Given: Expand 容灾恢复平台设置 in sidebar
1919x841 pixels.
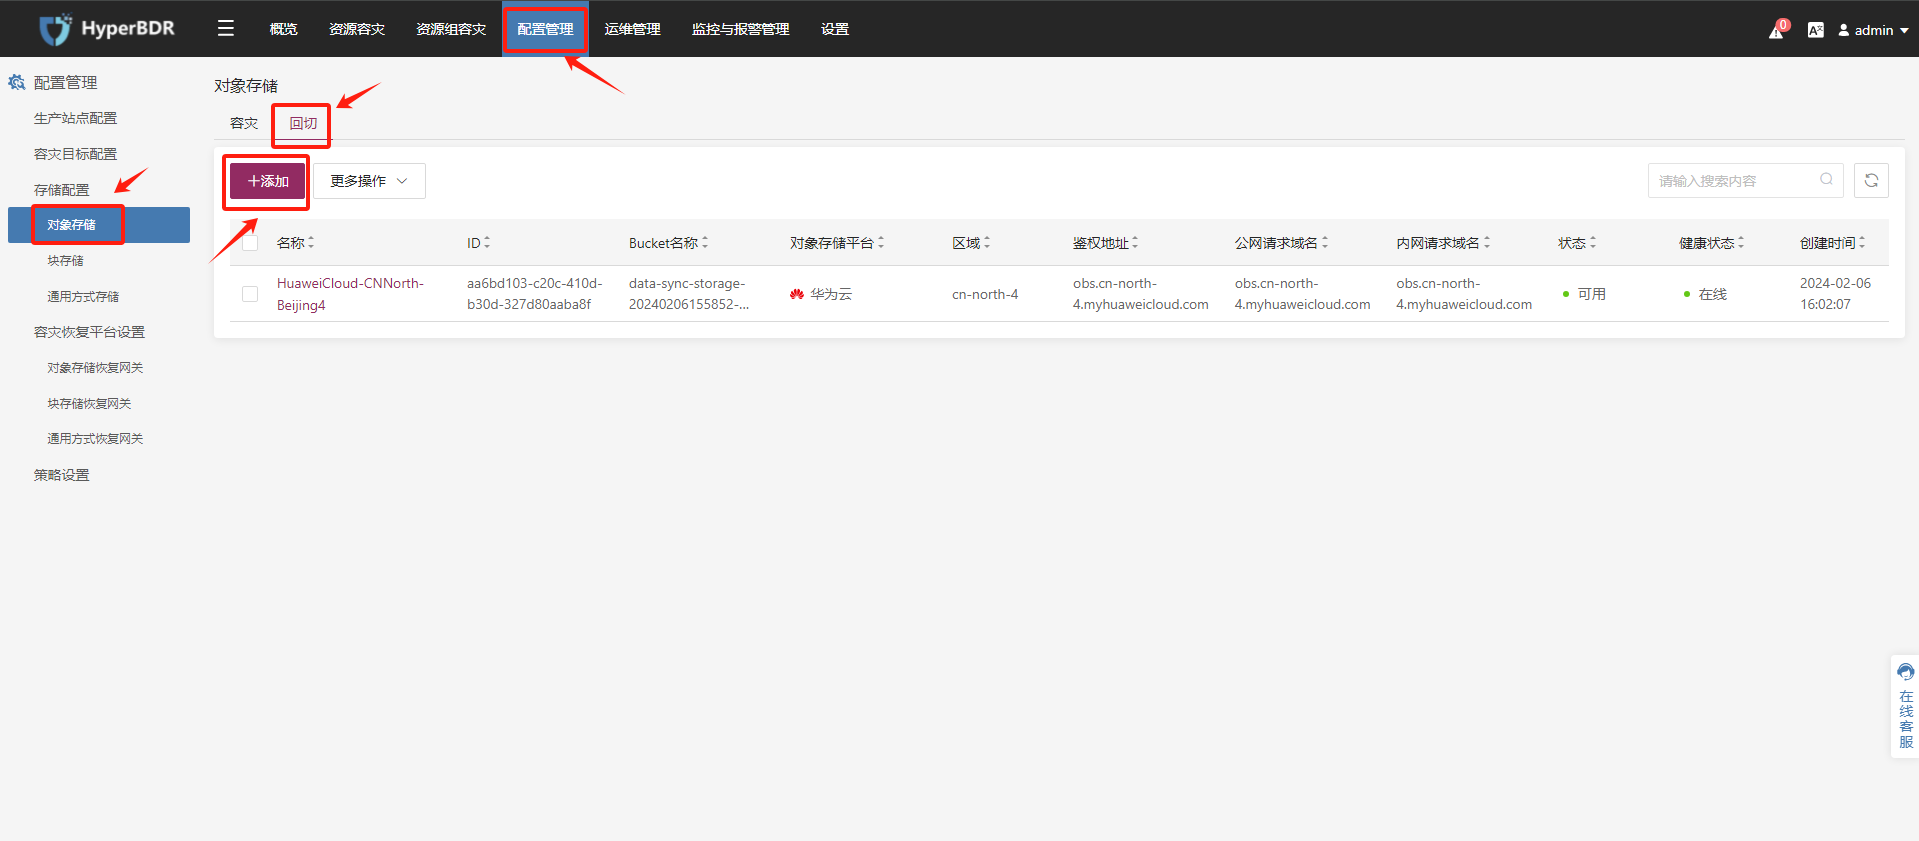Looking at the screenshot, I should 89,332.
